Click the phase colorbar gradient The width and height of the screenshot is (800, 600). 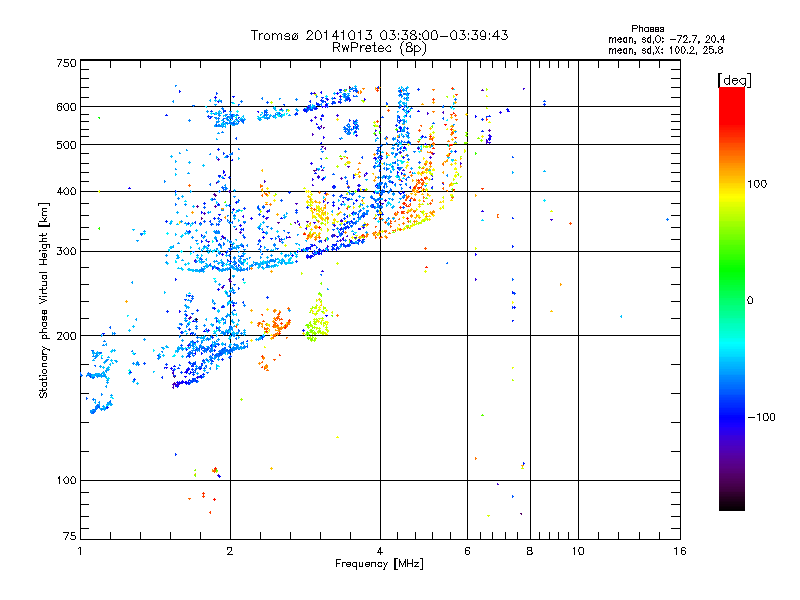click(x=732, y=299)
